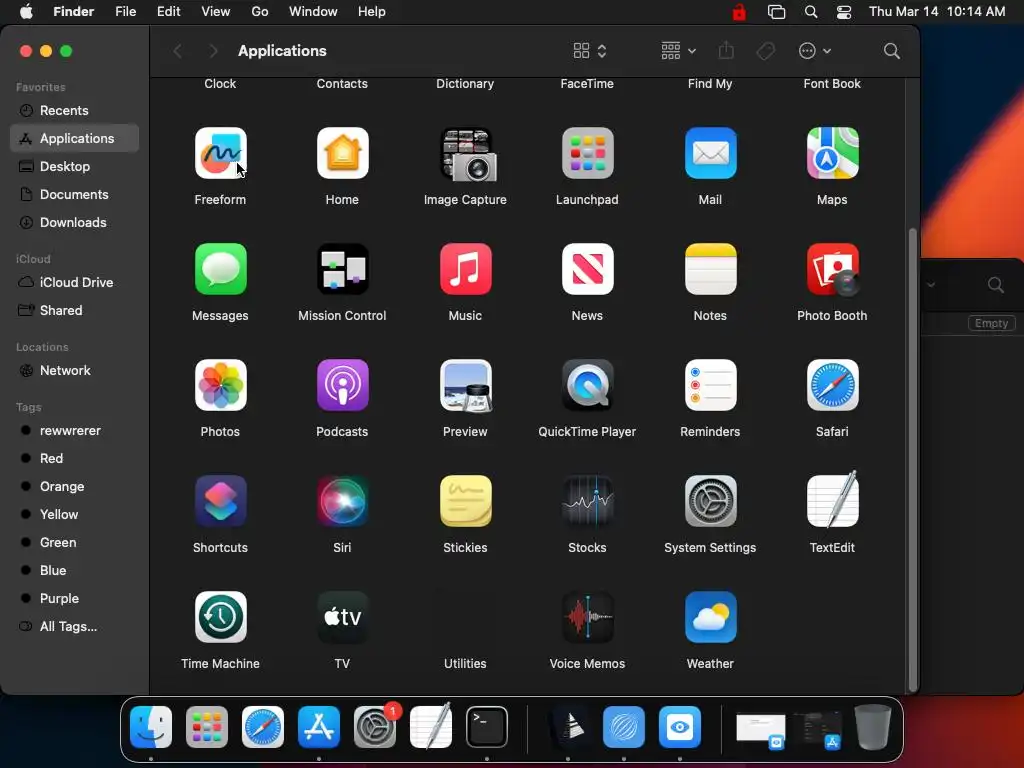The width and height of the screenshot is (1024, 768).
Task: Open Desktop in the sidebar
Action: click(74, 167)
